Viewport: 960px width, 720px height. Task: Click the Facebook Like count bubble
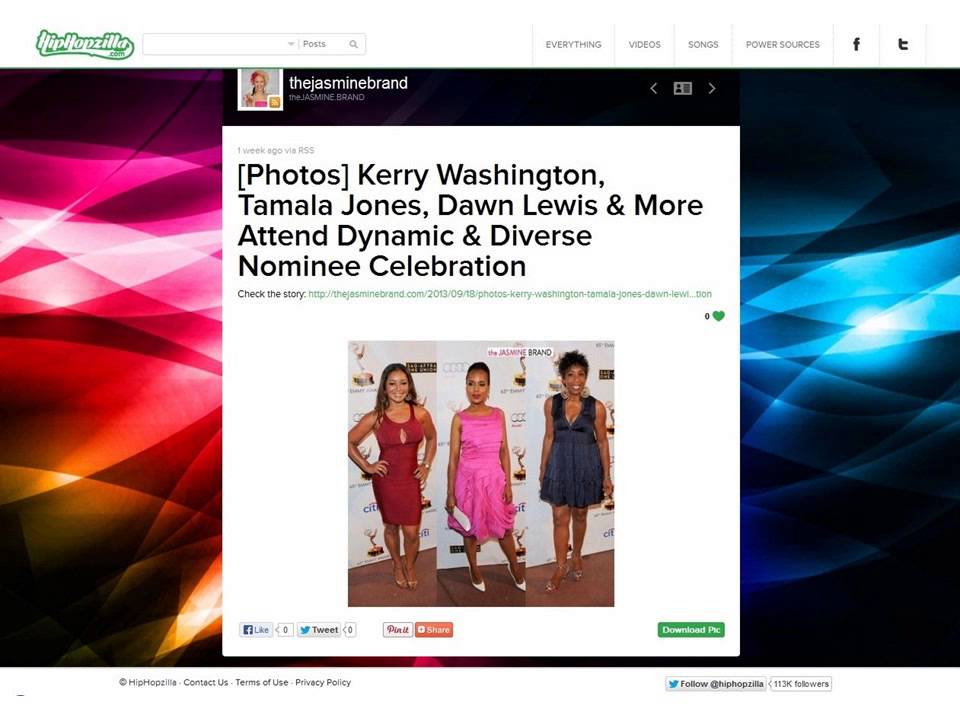click(285, 629)
